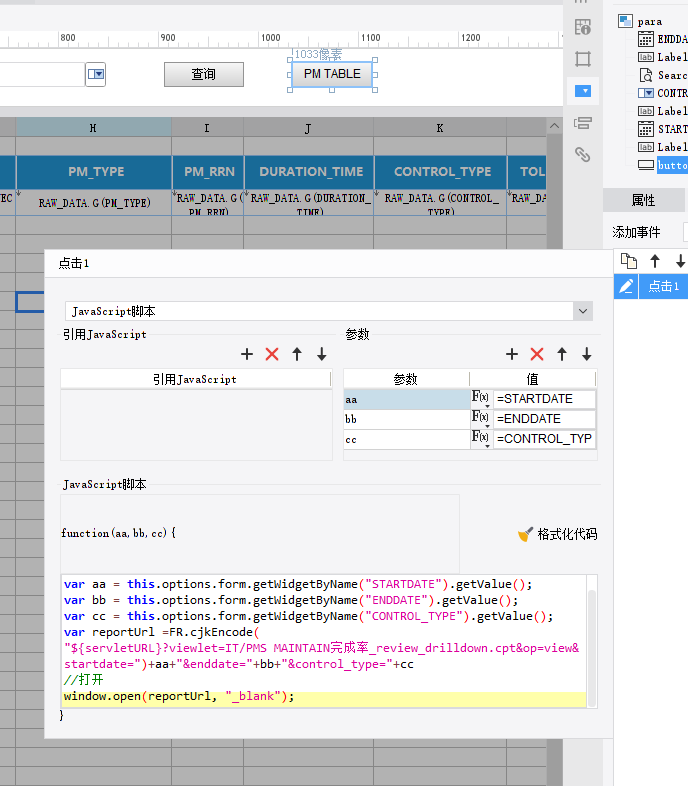Screen dimensions: 688x786
Task: Click 格式化代码 format code button
Action: coord(558,534)
